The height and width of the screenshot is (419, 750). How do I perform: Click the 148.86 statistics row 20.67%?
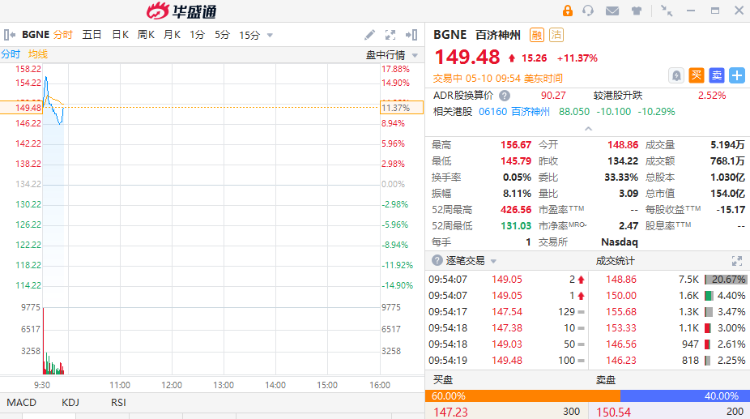click(x=669, y=279)
